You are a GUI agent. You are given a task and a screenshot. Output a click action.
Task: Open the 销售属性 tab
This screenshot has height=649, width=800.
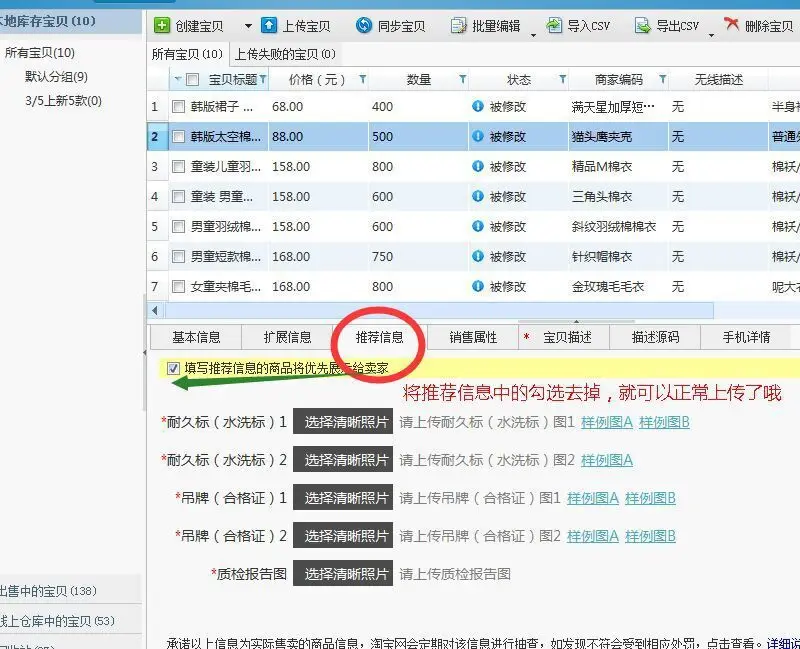pyautogui.click(x=473, y=337)
